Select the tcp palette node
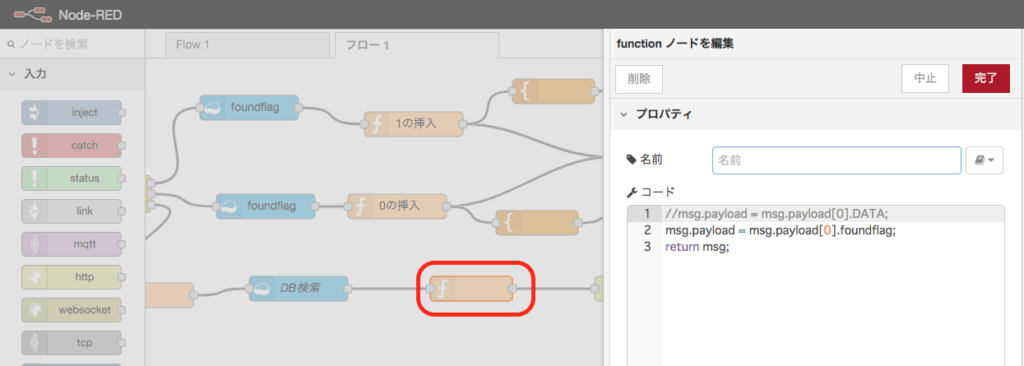This screenshot has width=1024, height=366. 71,342
